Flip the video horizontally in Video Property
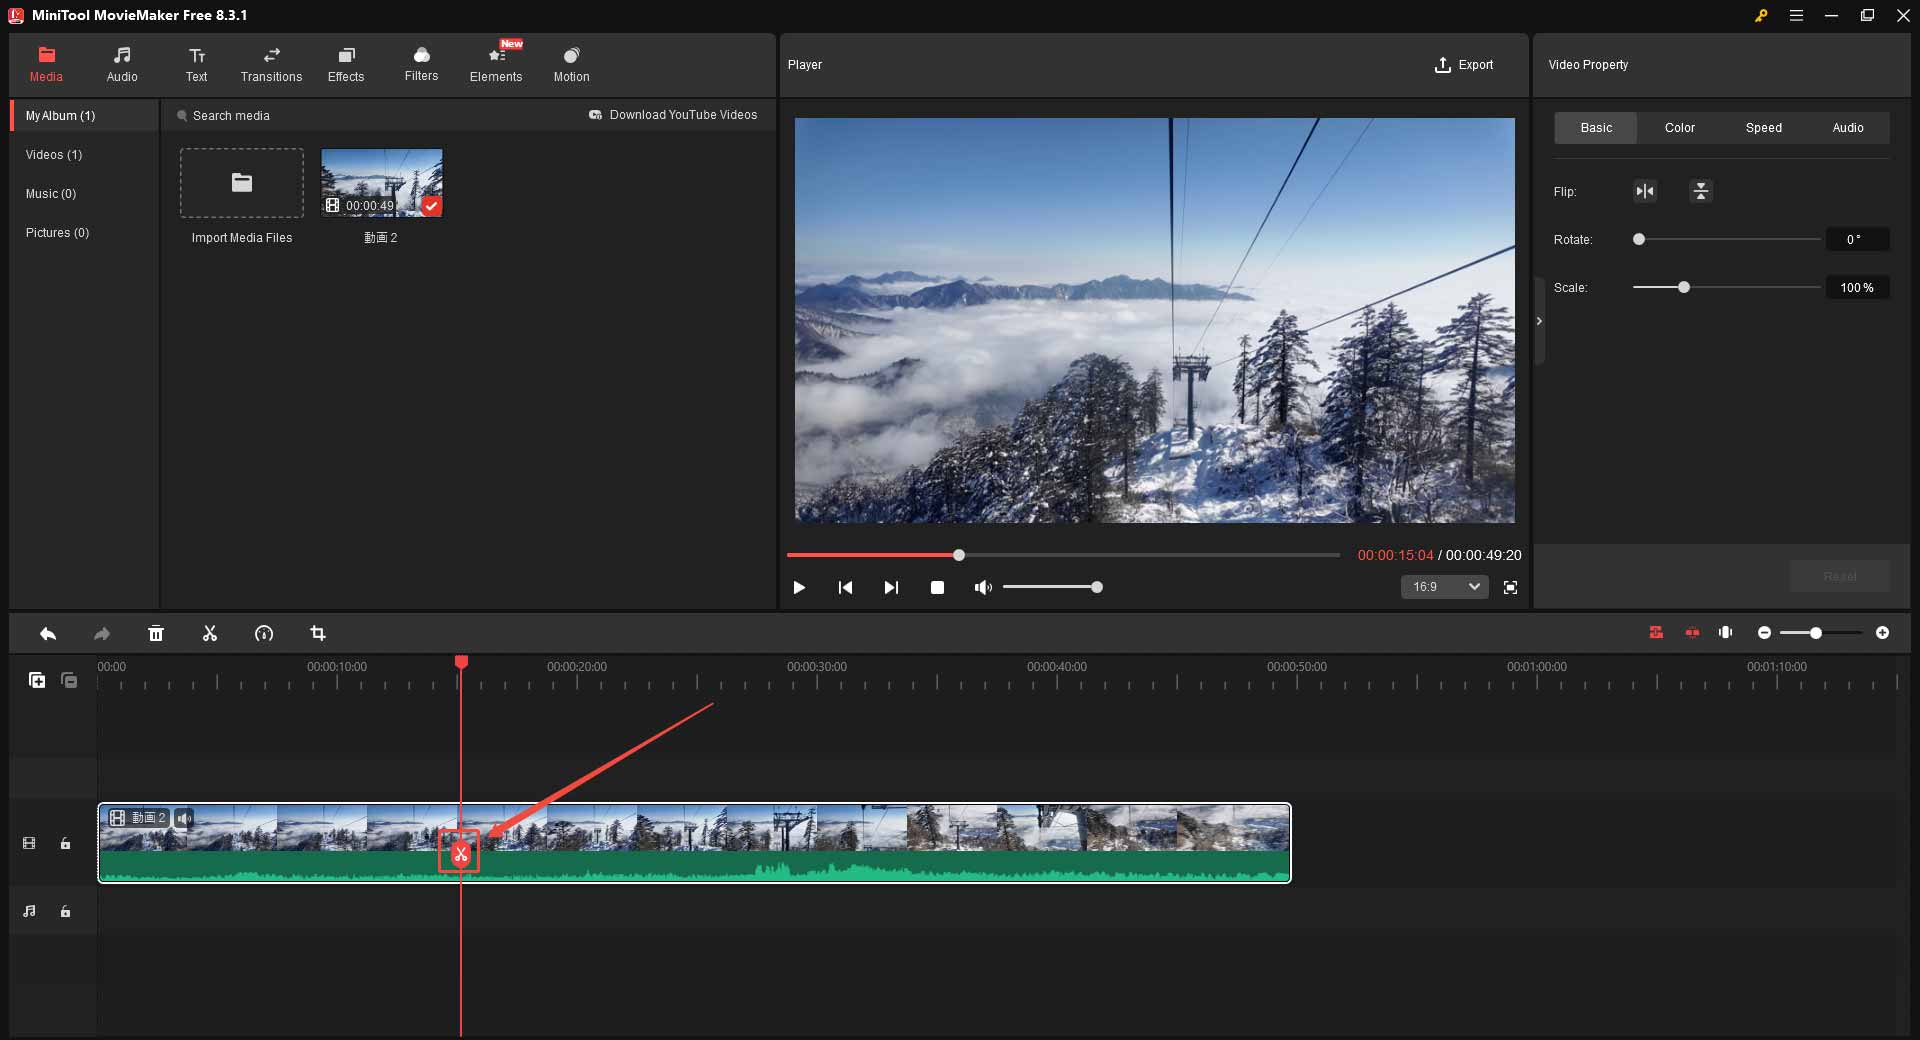The height and width of the screenshot is (1040, 1920). pyautogui.click(x=1645, y=191)
